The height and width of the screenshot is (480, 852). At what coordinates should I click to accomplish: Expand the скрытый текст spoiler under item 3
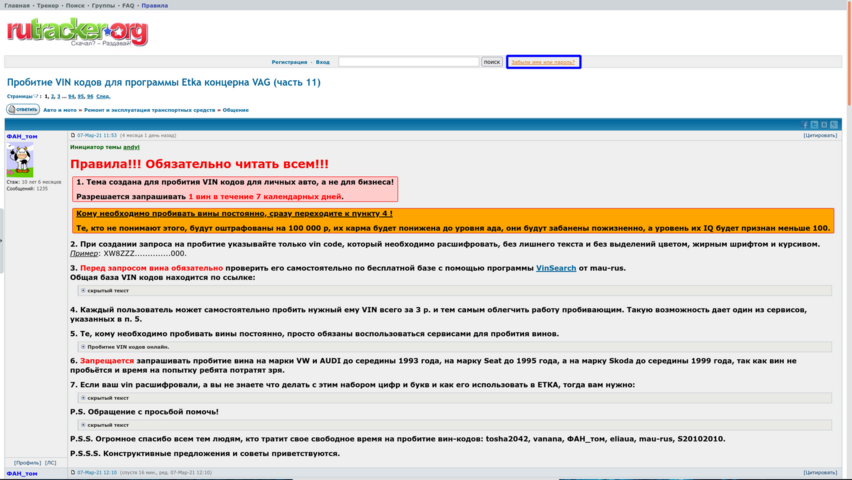pyautogui.click(x=454, y=291)
